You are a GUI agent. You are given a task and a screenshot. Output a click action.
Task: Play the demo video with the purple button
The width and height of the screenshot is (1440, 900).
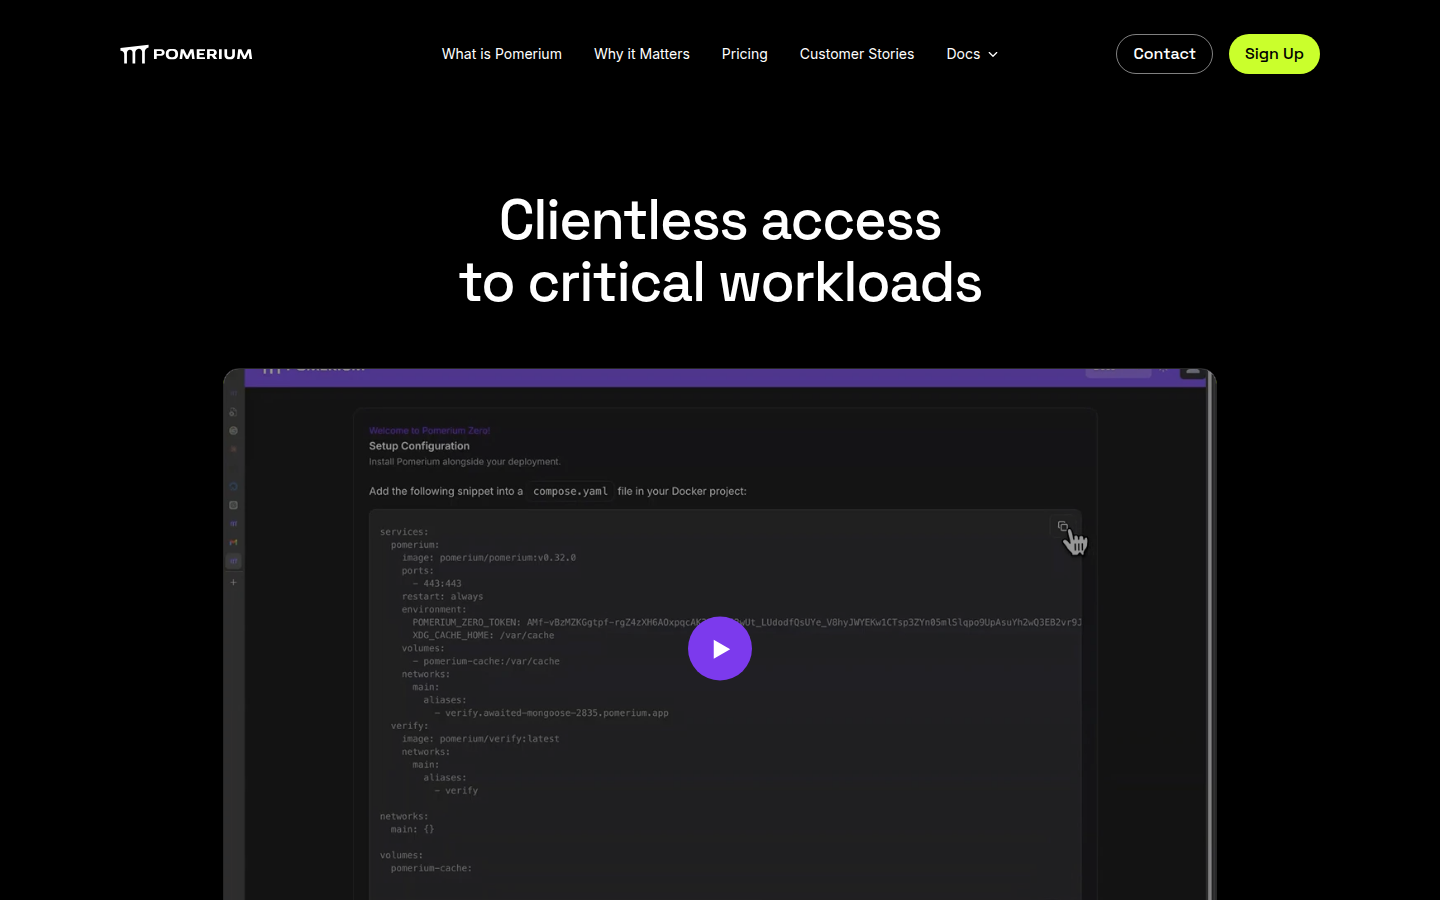coord(720,648)
